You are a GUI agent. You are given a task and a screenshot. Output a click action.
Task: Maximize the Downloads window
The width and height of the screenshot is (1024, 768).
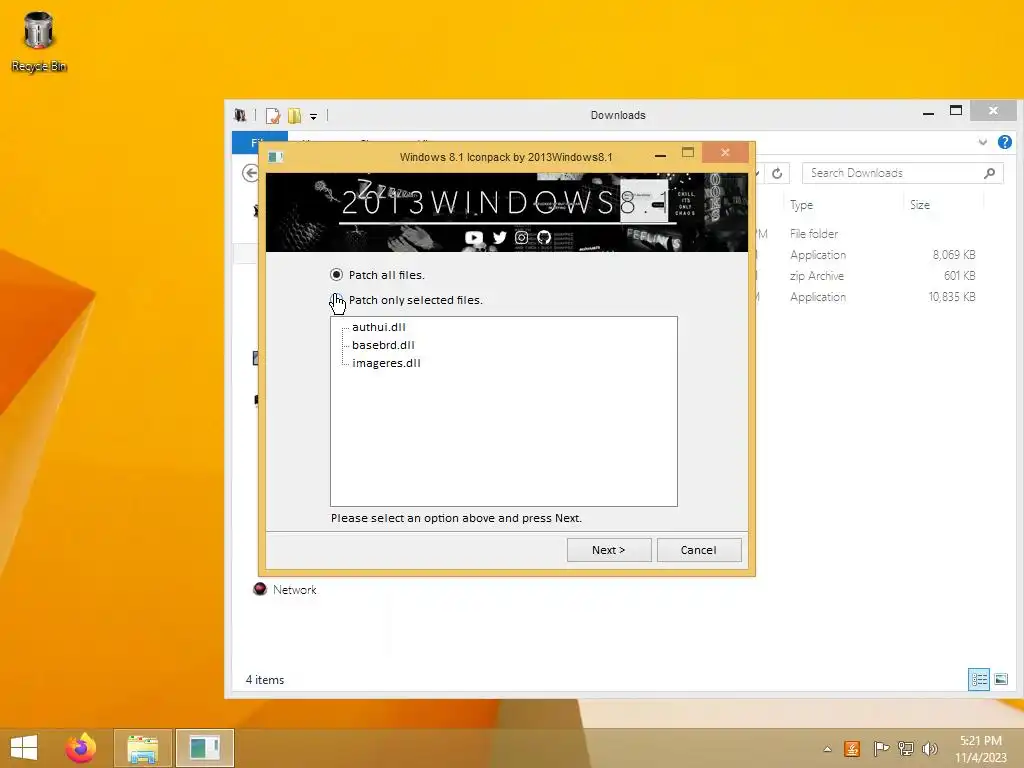point(955,111)
